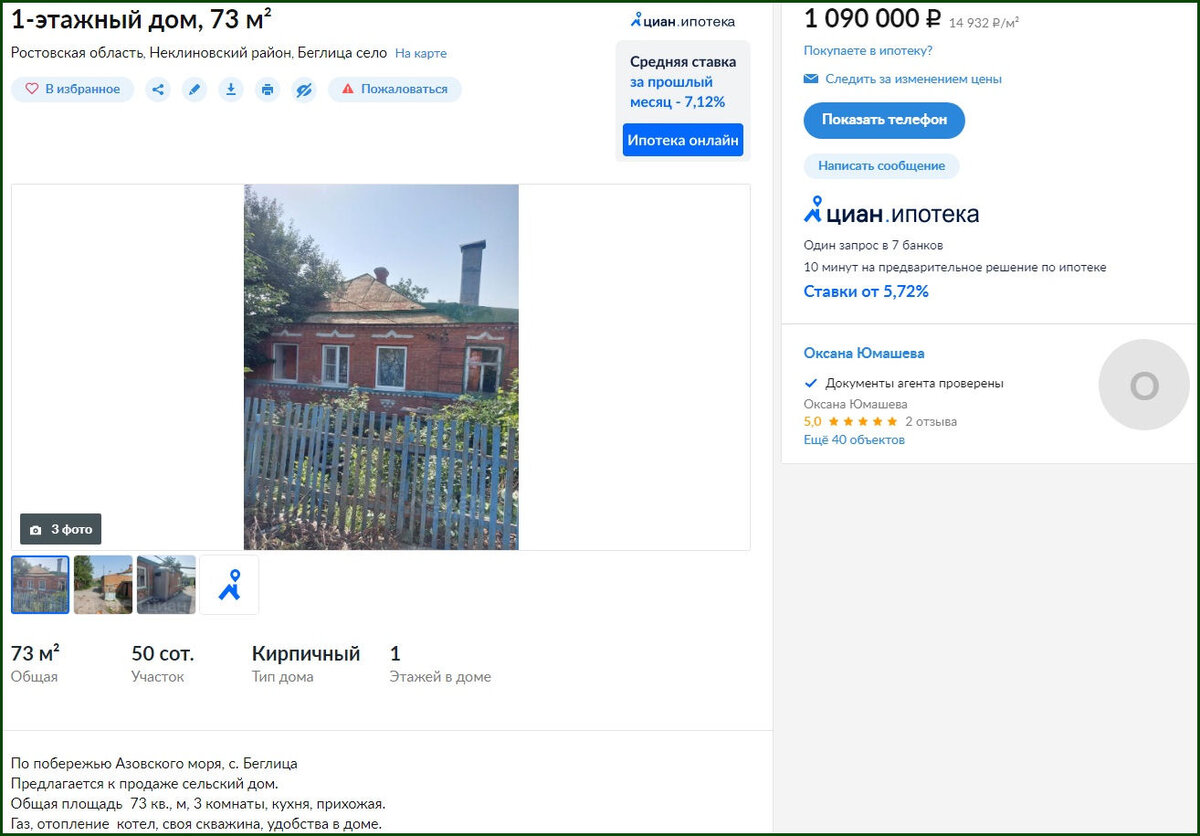Open the Циан.ипотека logo in sidebar
This screenshot has width=1200, height=836.
pos(891,213)
